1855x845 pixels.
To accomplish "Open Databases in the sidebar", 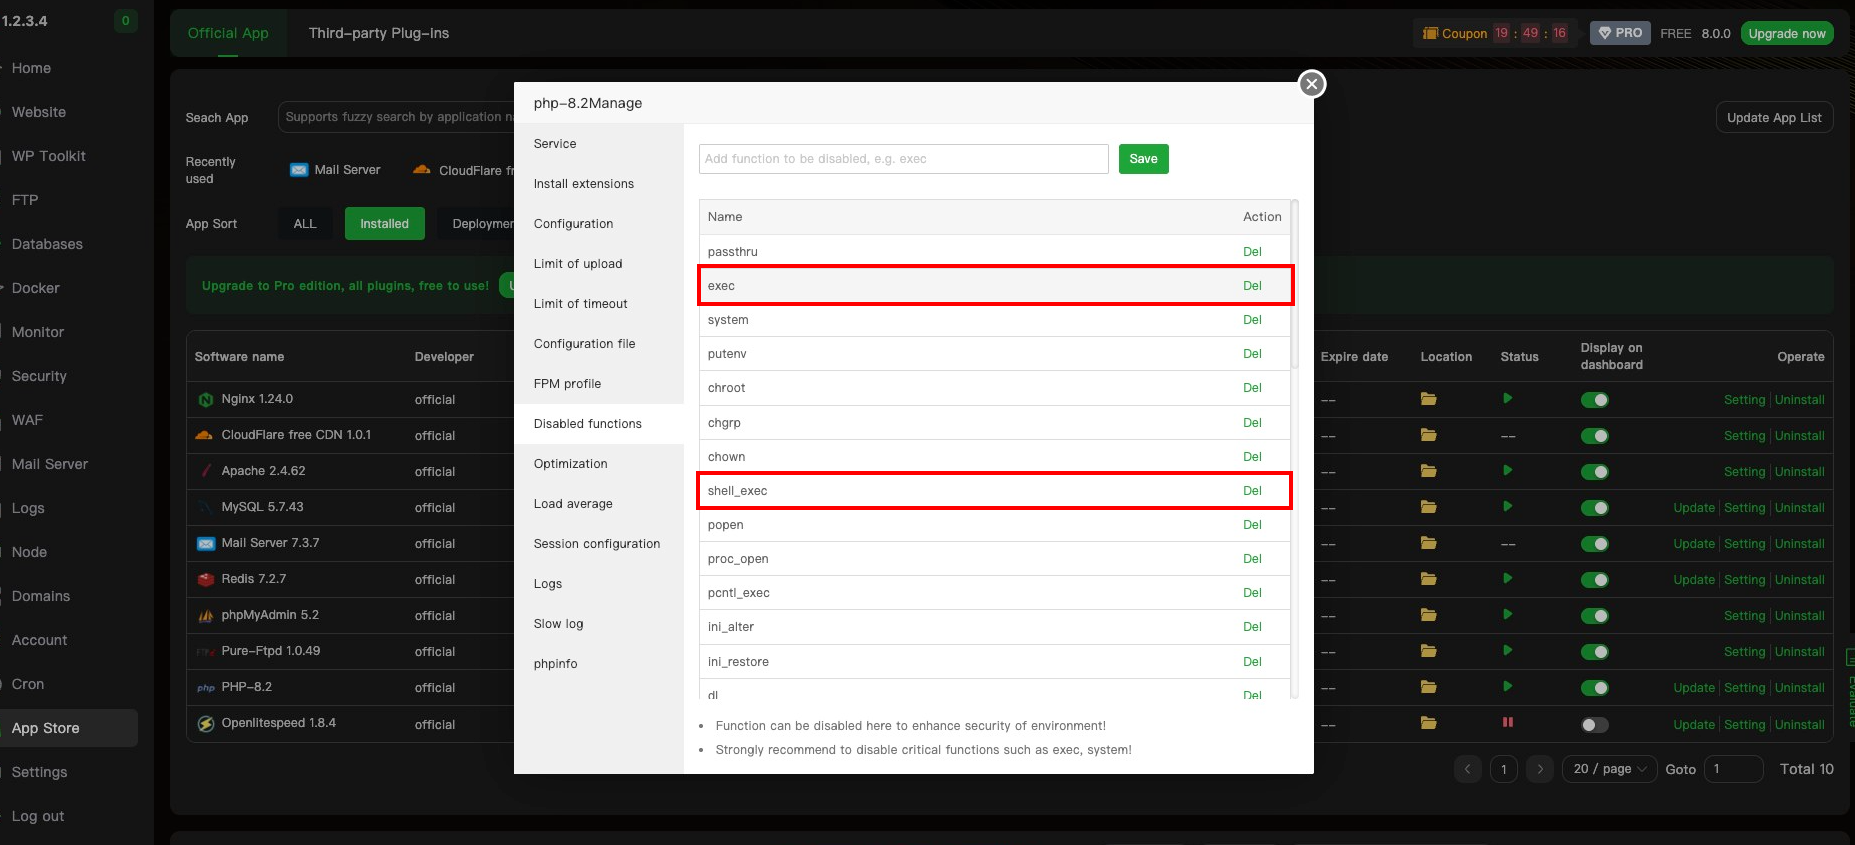I will pos(47,244).
